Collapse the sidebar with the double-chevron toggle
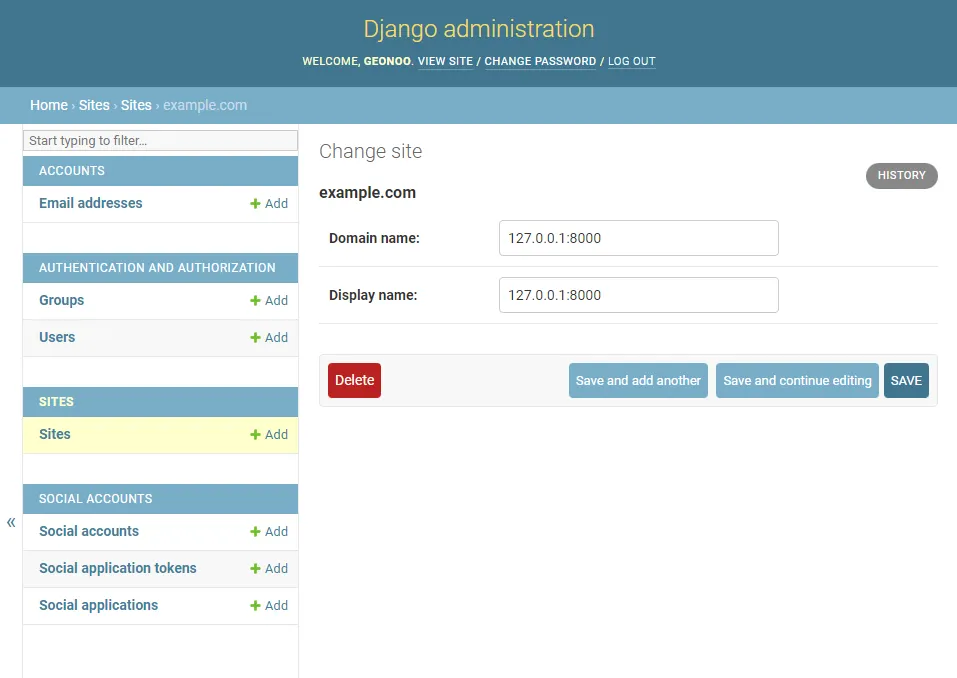Viewport: 957px width, 678px height. pos(11,522)
